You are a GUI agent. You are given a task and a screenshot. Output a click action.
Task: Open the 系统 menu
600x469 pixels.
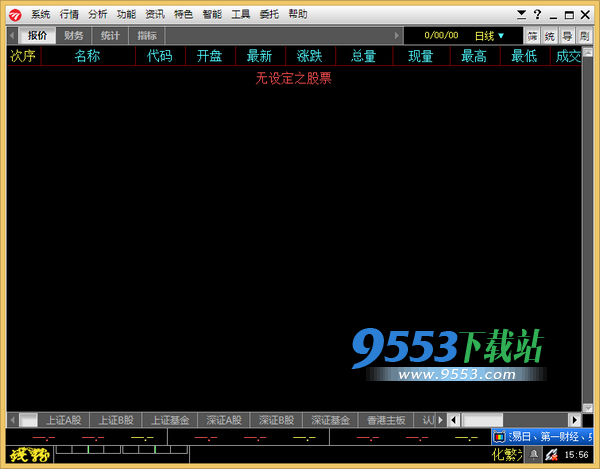pos(41,15)
